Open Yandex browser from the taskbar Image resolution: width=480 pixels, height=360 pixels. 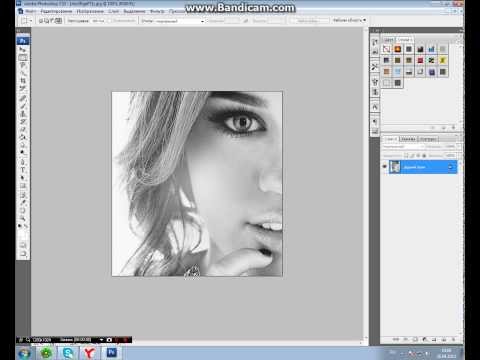tap(89, 353)
